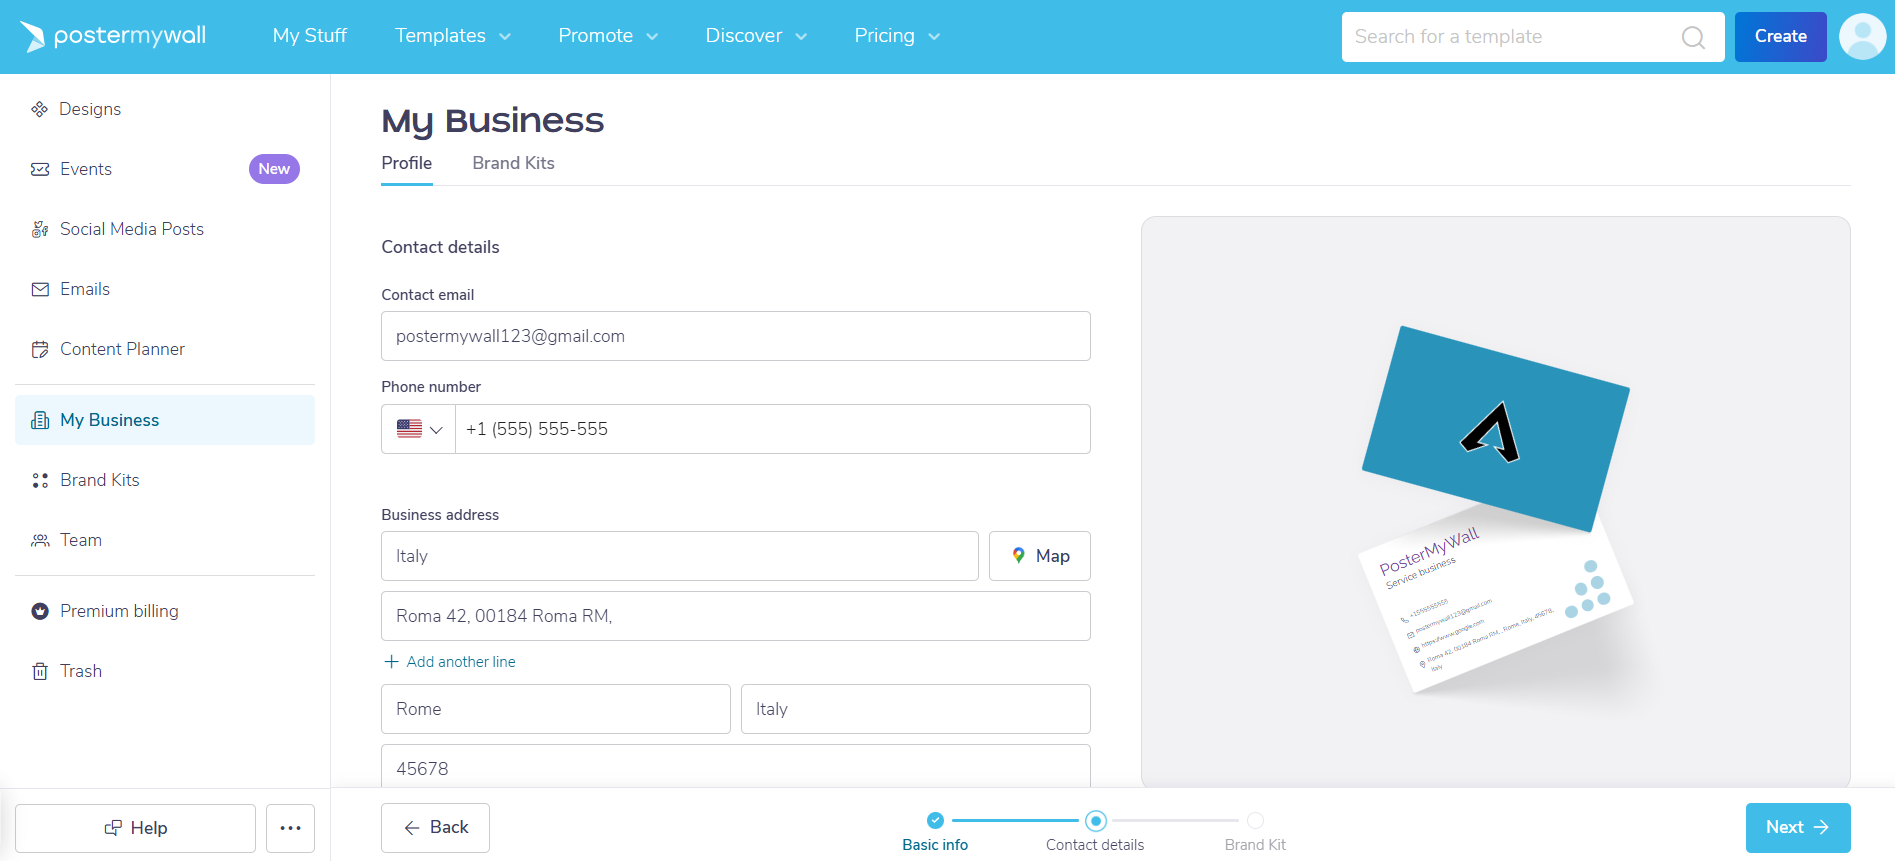Open the user profile avatar
Image resolution: width=1895 pixels, height=861 pixels.
(x=1862, y=37)
